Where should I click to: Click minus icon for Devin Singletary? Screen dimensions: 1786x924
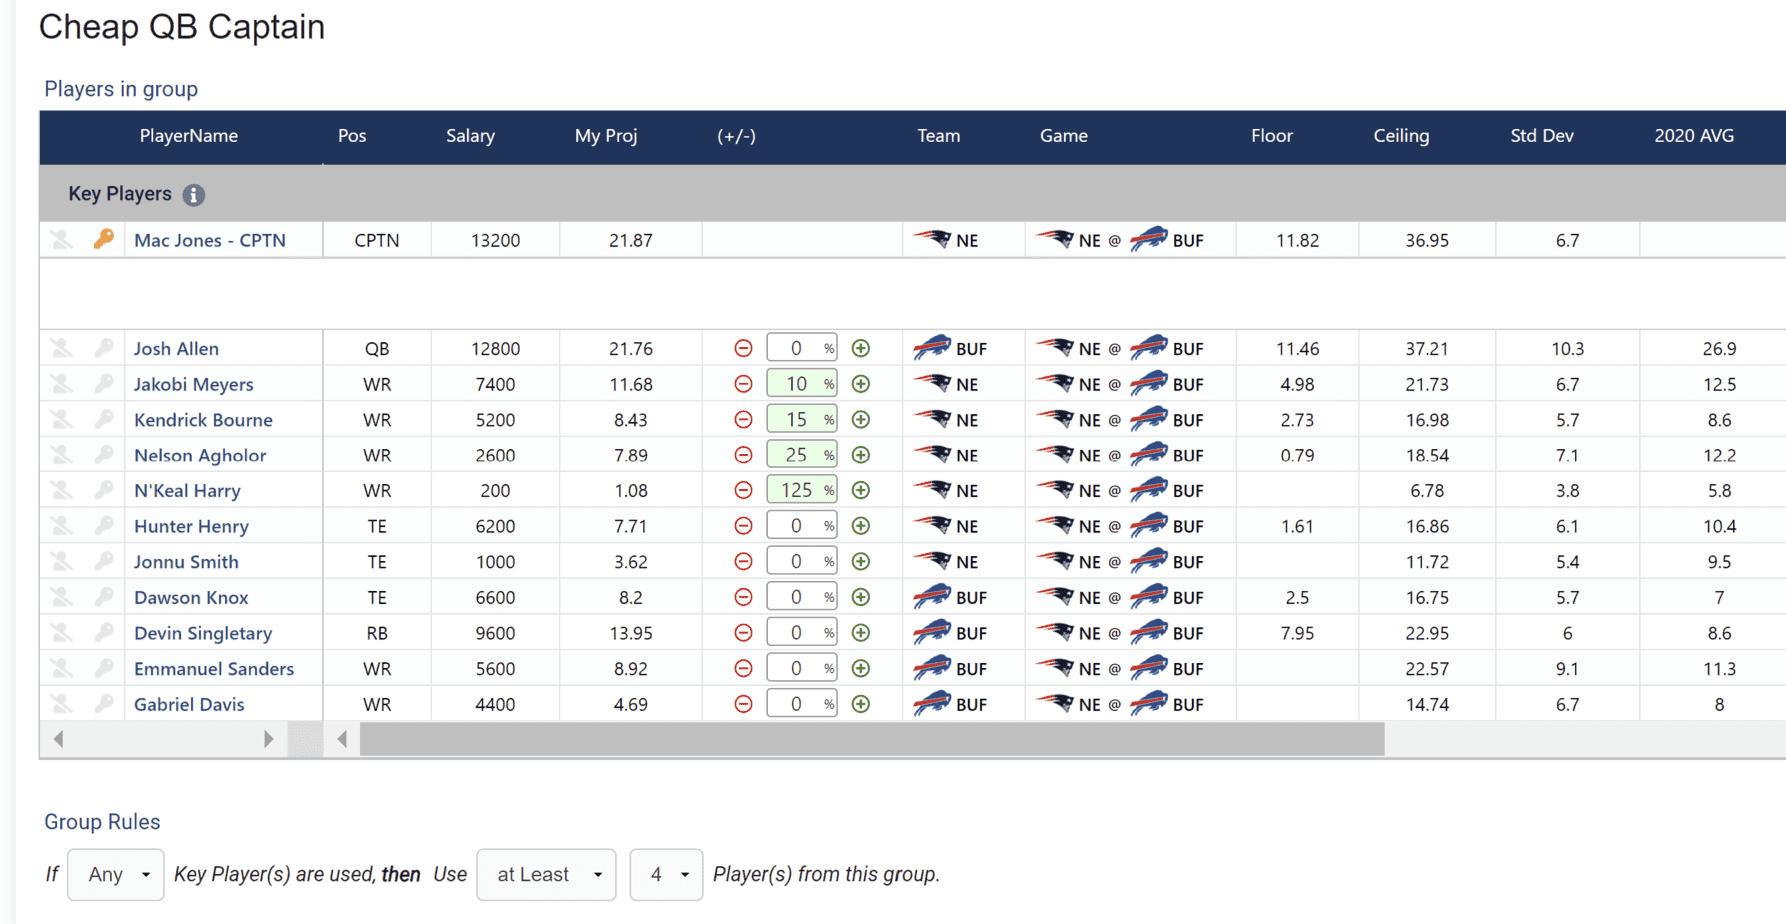tap(743, 633)
